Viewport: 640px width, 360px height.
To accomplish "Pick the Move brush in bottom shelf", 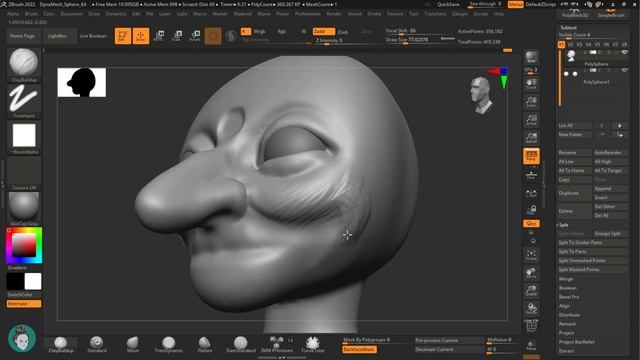I will point(133,345).
